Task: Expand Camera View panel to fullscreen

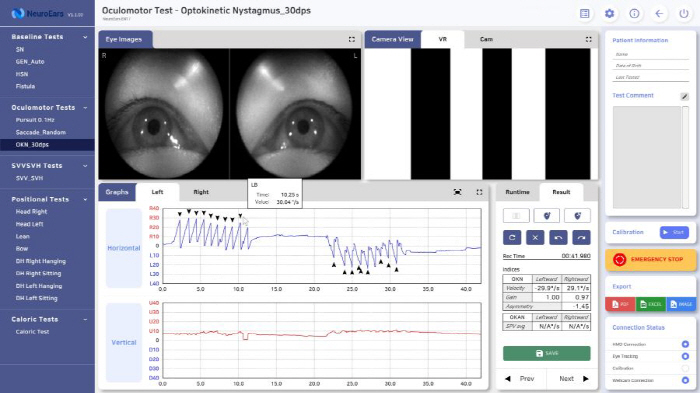Action: coord(588,39)
